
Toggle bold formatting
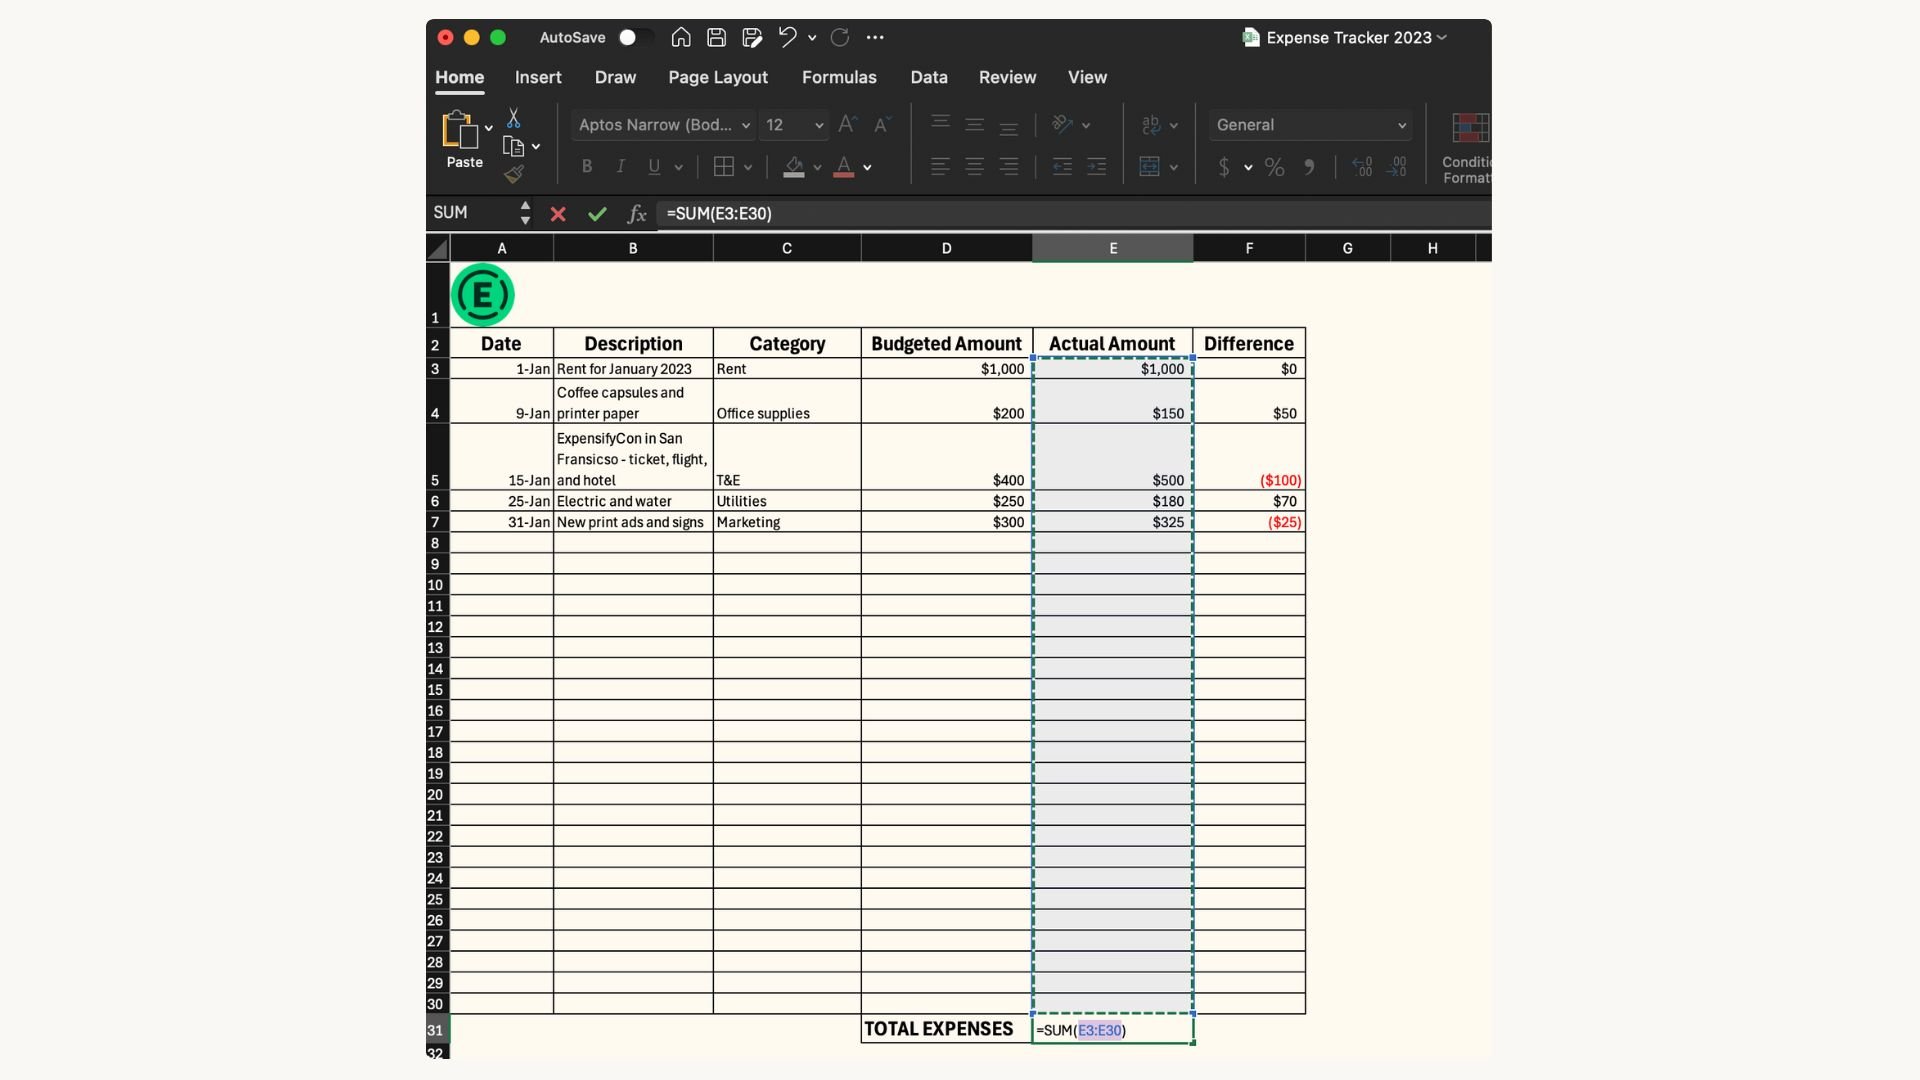(x=587, y=166)
